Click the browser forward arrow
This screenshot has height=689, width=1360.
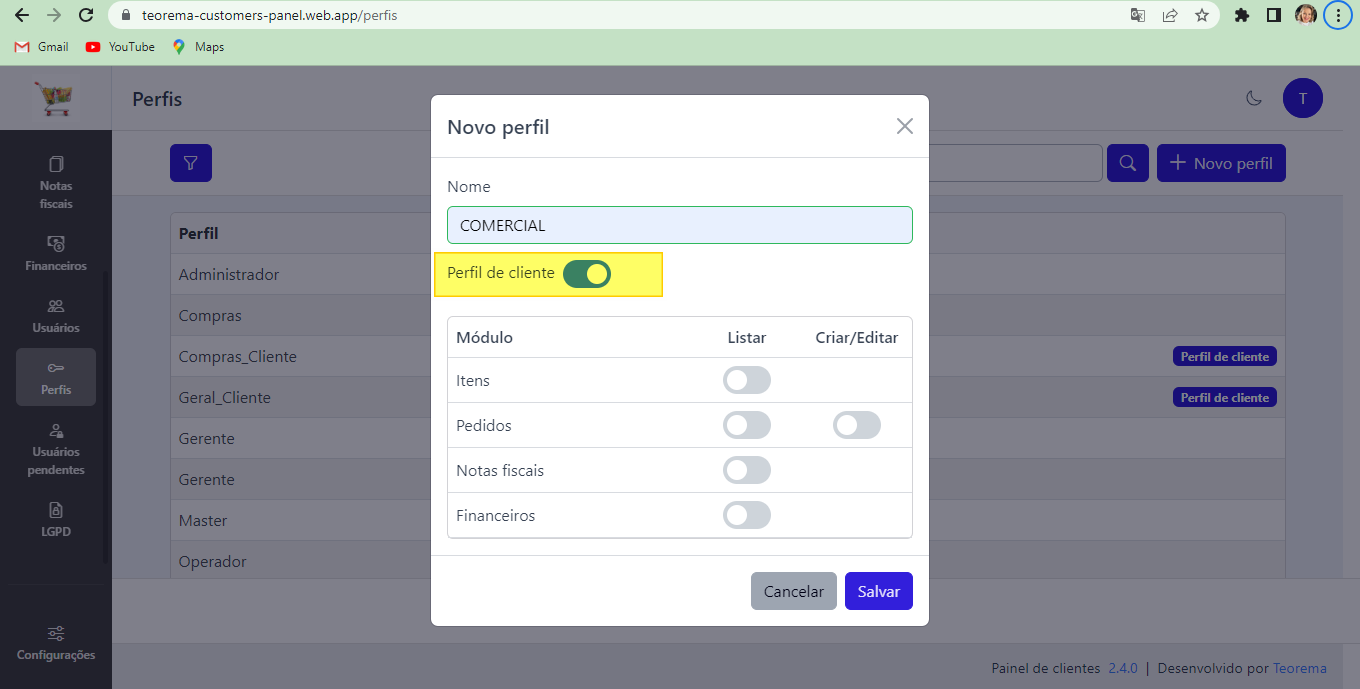54,15
